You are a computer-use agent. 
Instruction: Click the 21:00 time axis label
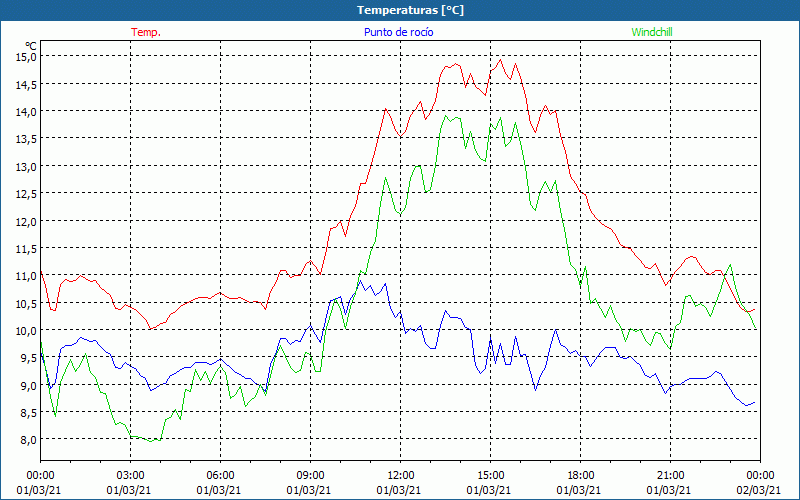[x=670, y=476]
